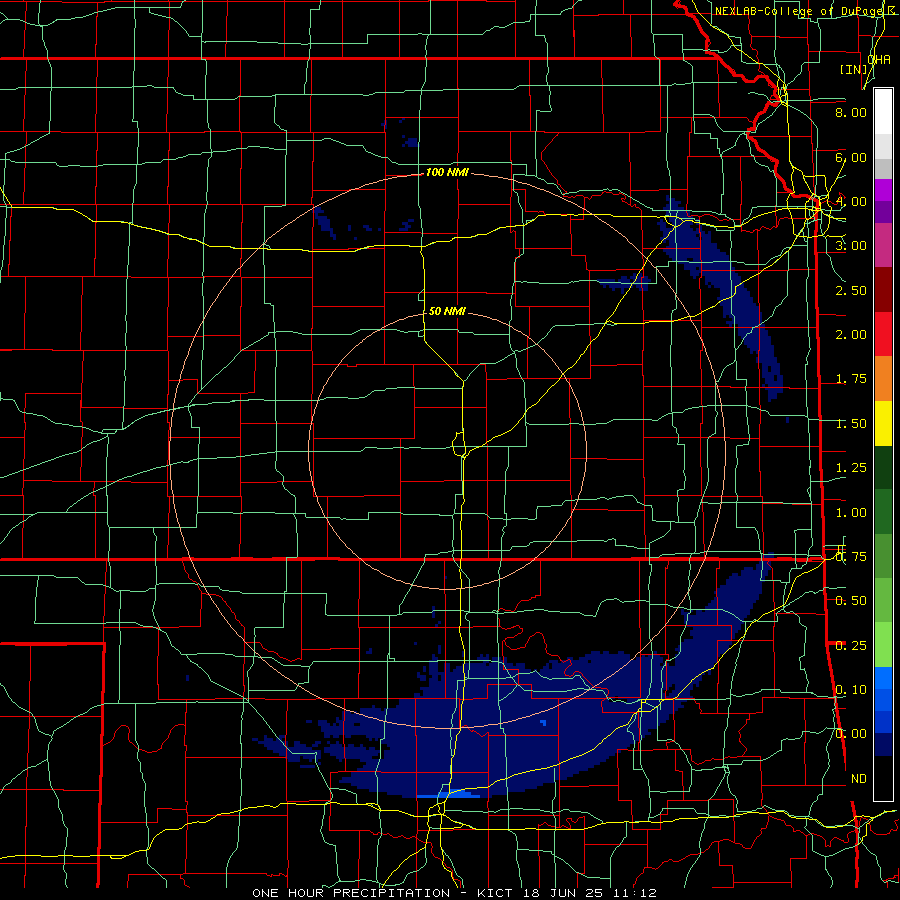
Task: Click the 4.00 legend value
Action: 851,201
